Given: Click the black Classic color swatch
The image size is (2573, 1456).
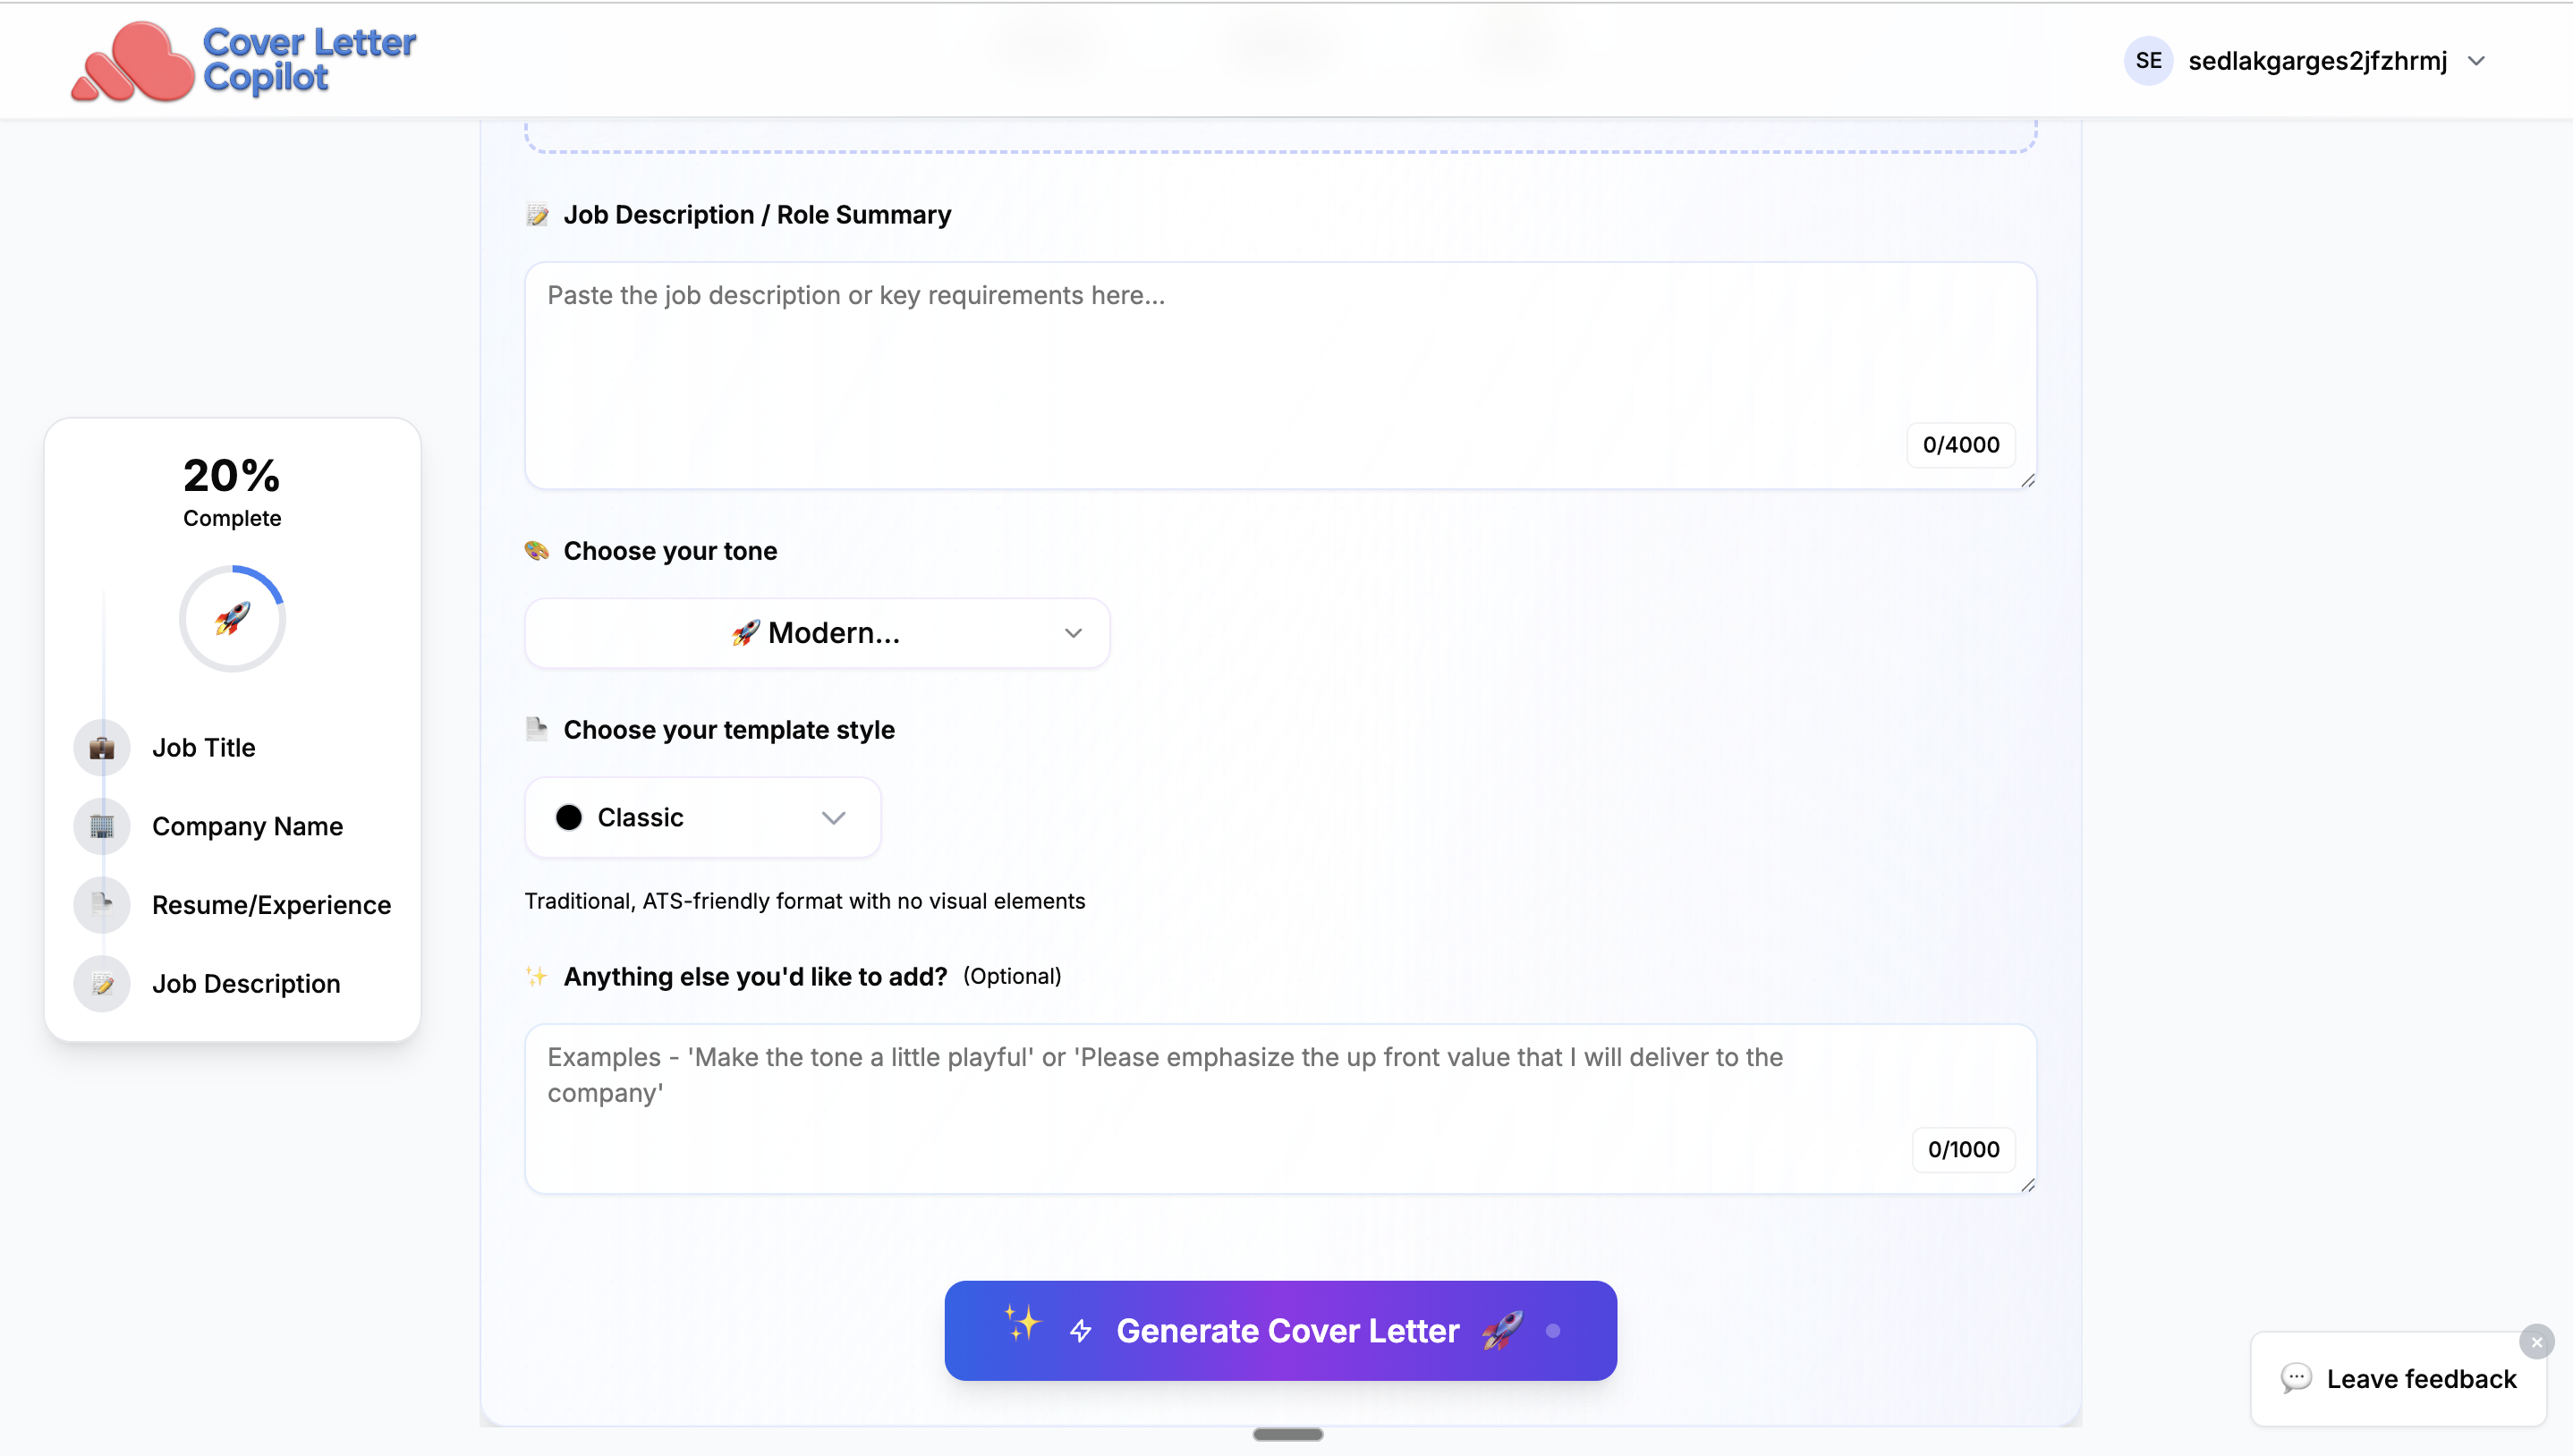Looking at the screenshot, I should click(569, 818).
